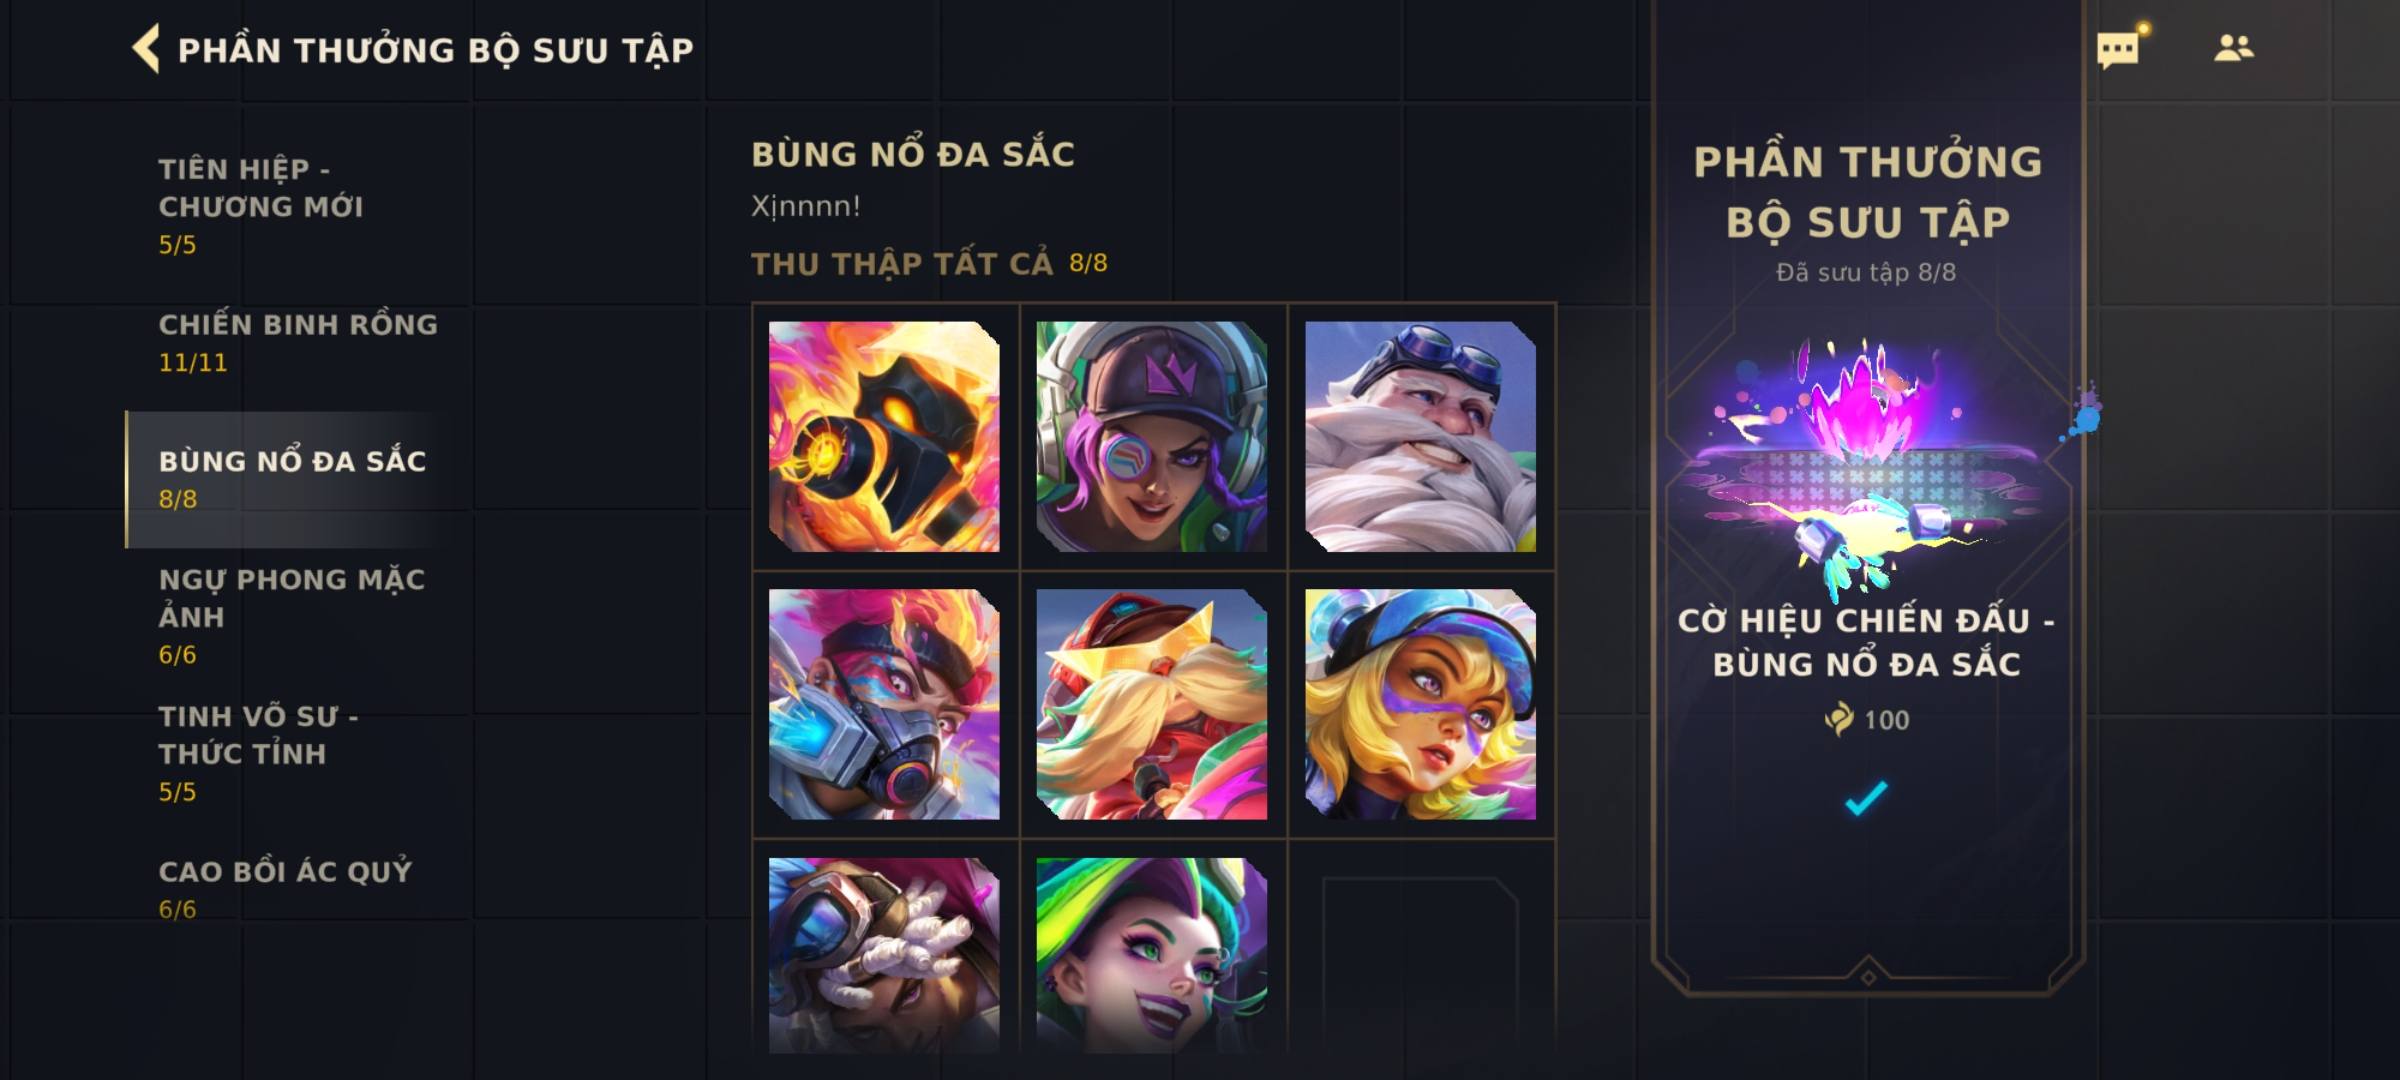
Task: Go back using the arrow icon
Action: 146,49
